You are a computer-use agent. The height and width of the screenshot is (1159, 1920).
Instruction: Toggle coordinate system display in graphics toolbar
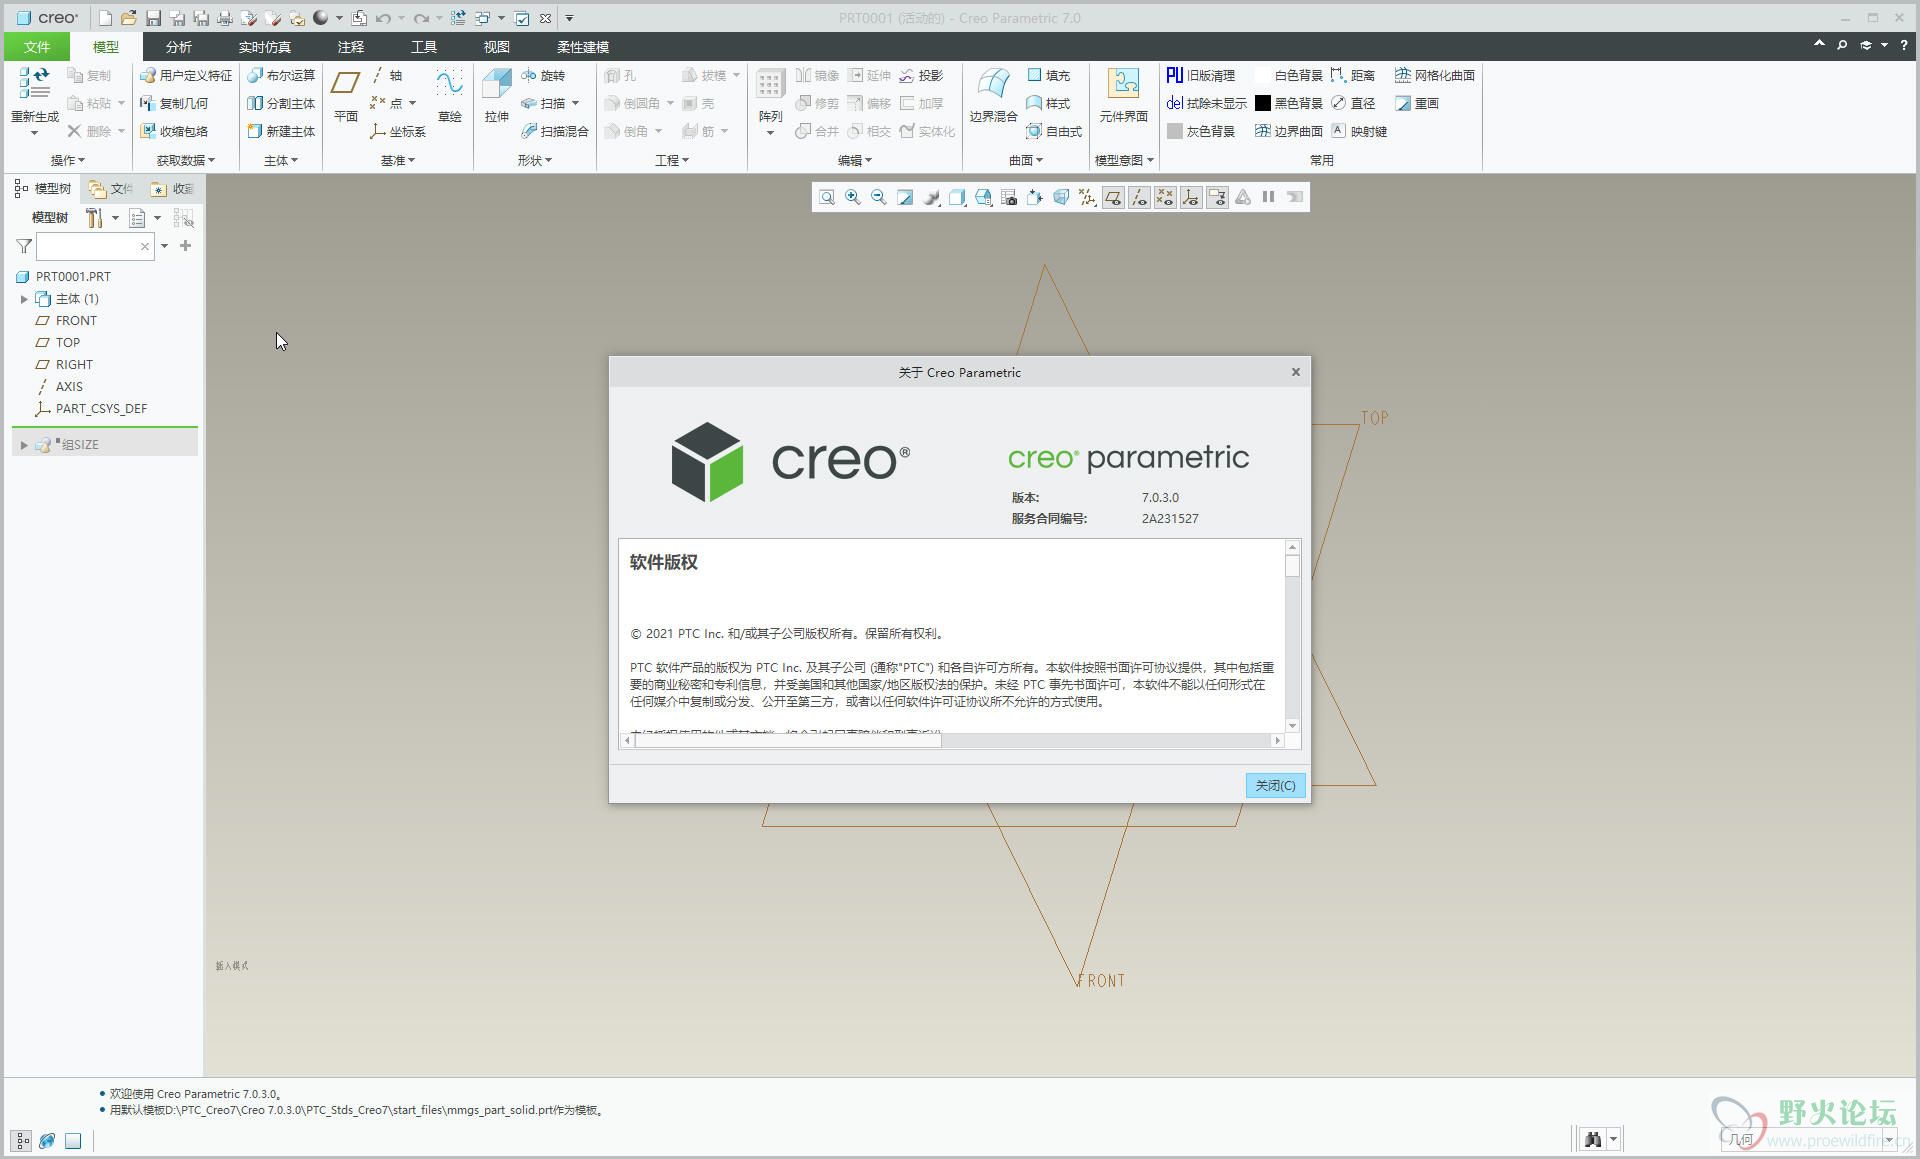pyautogui.click(x=1191, y=197)
